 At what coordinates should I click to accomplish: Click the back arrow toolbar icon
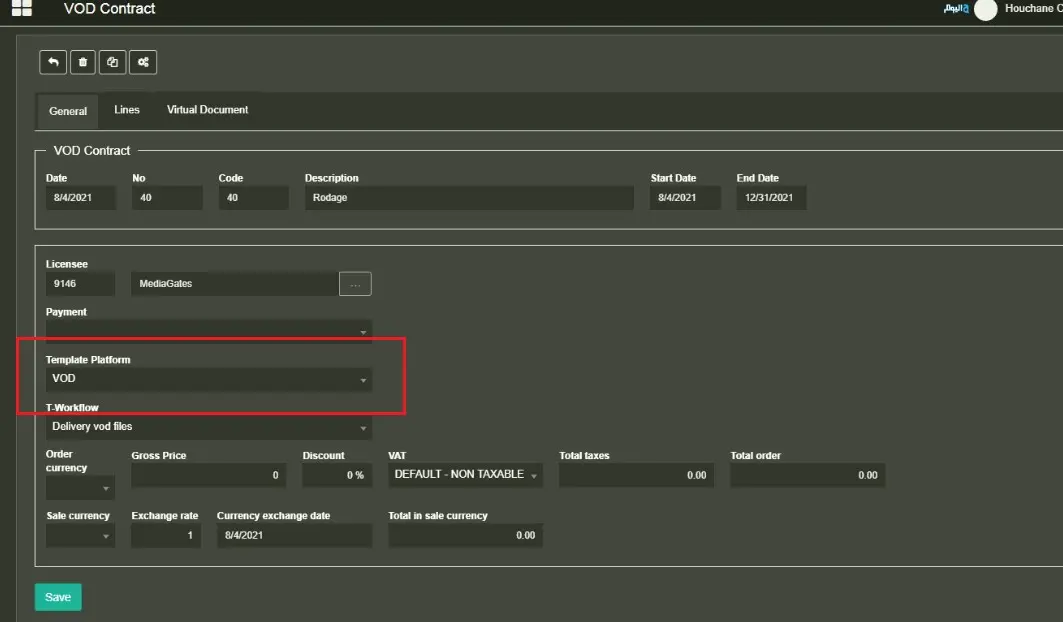coord(53,62)
